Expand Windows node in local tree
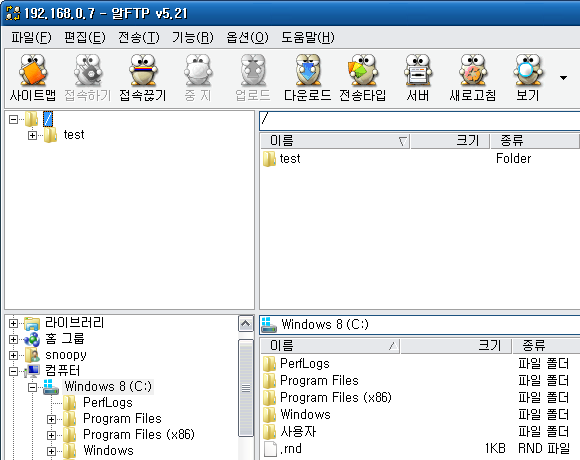Image resolution: width=580 pixels, height=460 pixels. (51, 451)
